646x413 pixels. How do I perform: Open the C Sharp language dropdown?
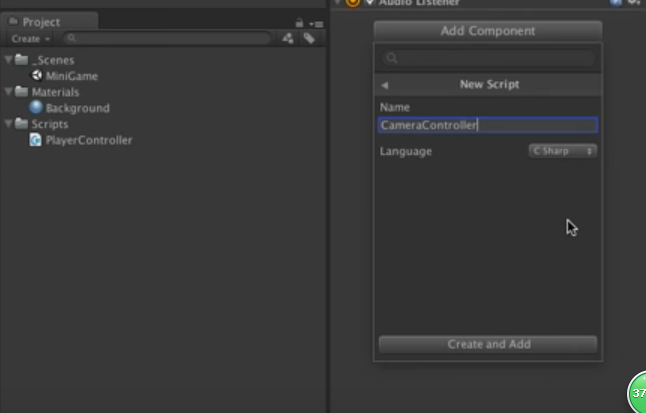[563, 151]
